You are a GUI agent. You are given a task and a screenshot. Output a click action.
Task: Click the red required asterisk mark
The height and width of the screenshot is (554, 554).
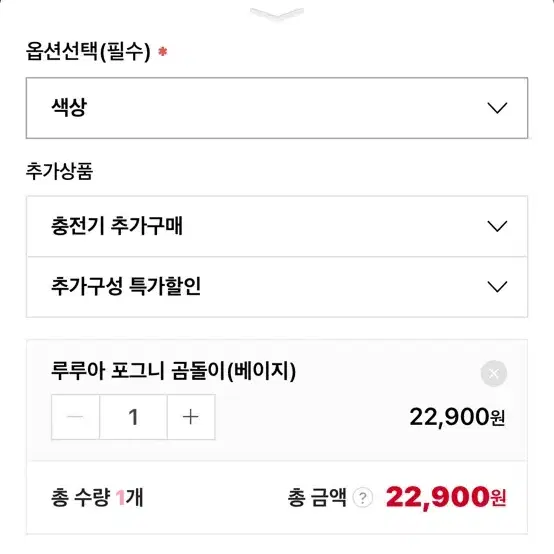pyautogui.click(x=163, y=52)
